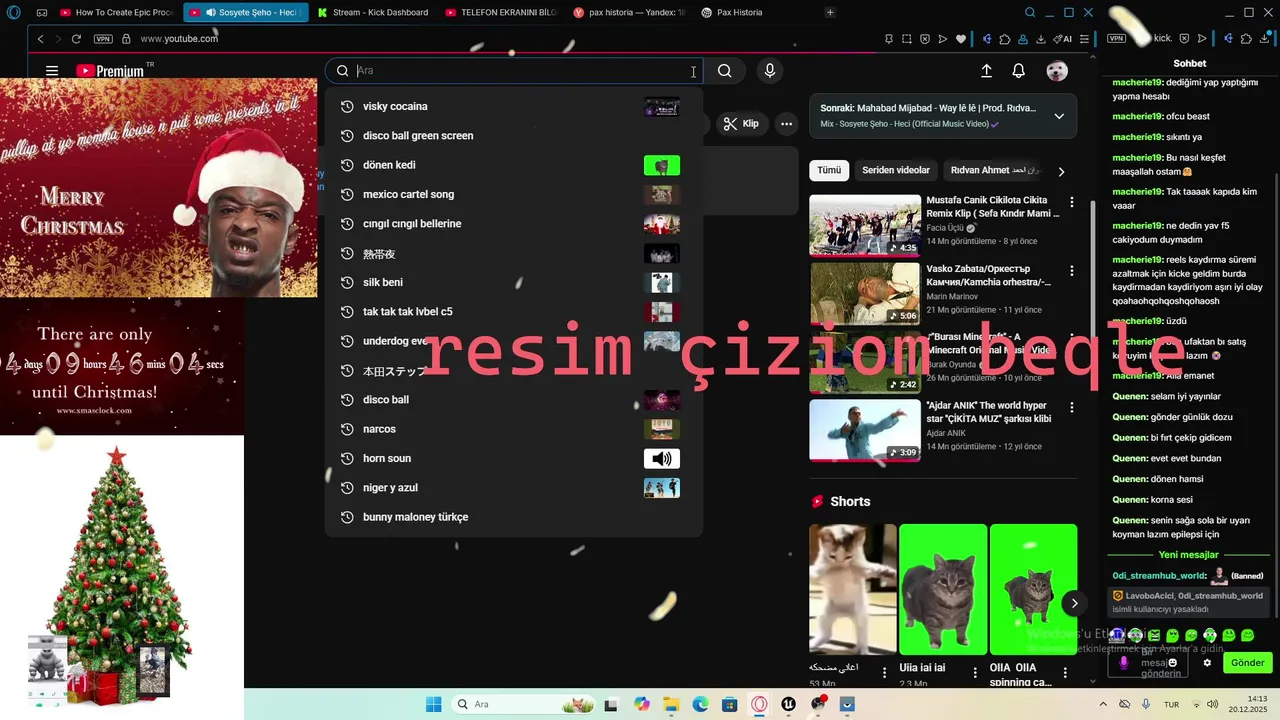Click the purple microphone in Kick chat box
This screenshot has width=1280, height=720.
1124,663
